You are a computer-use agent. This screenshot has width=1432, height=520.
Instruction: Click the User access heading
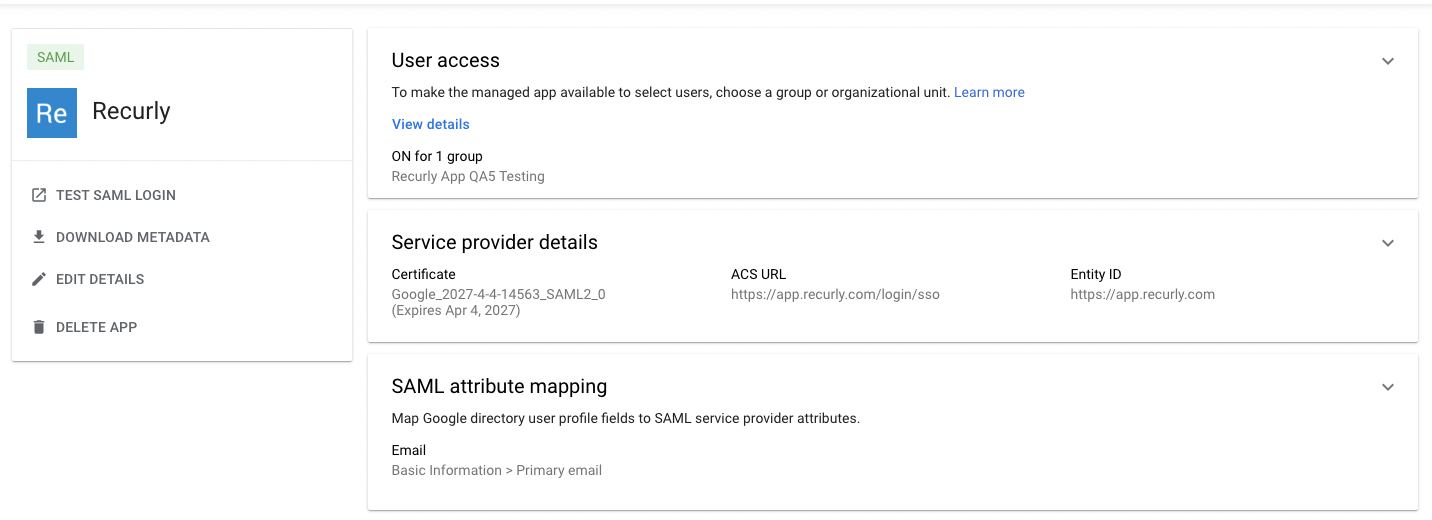tap(446, 60)
